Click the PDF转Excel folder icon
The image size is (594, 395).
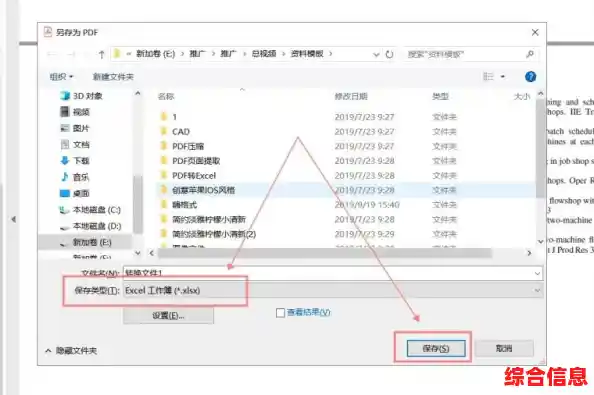[x=164, y=175]
